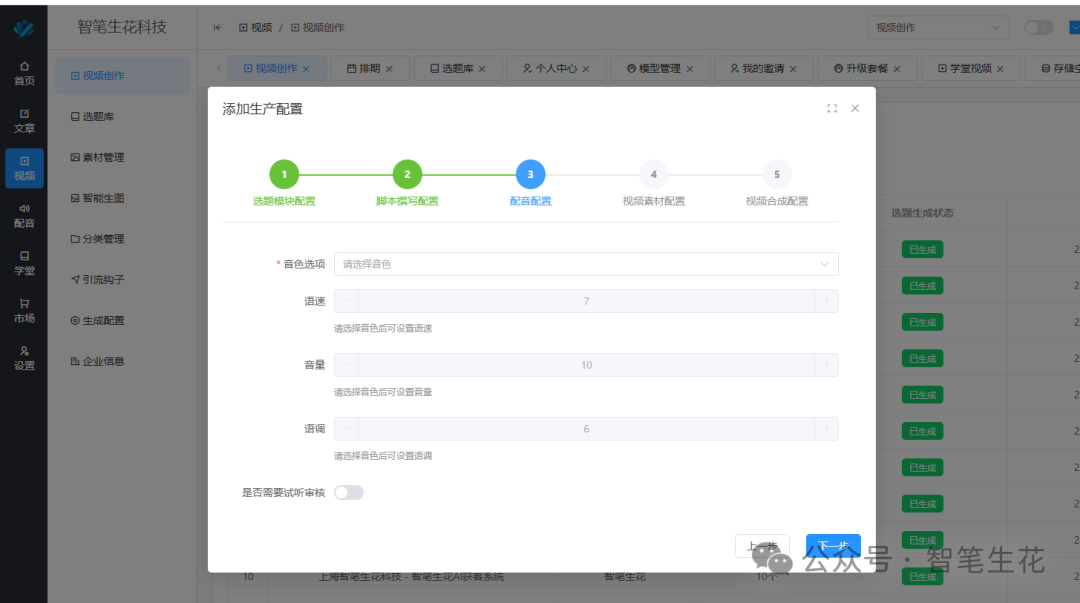
Task: Select the 市场 (Market) sidebar icon
Action: pyautogui.click(x=23, y=311)
